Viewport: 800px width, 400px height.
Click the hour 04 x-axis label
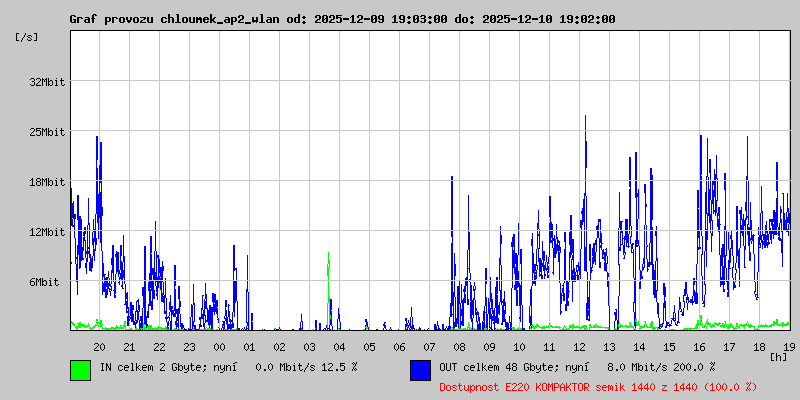click(x=339, y=347)
